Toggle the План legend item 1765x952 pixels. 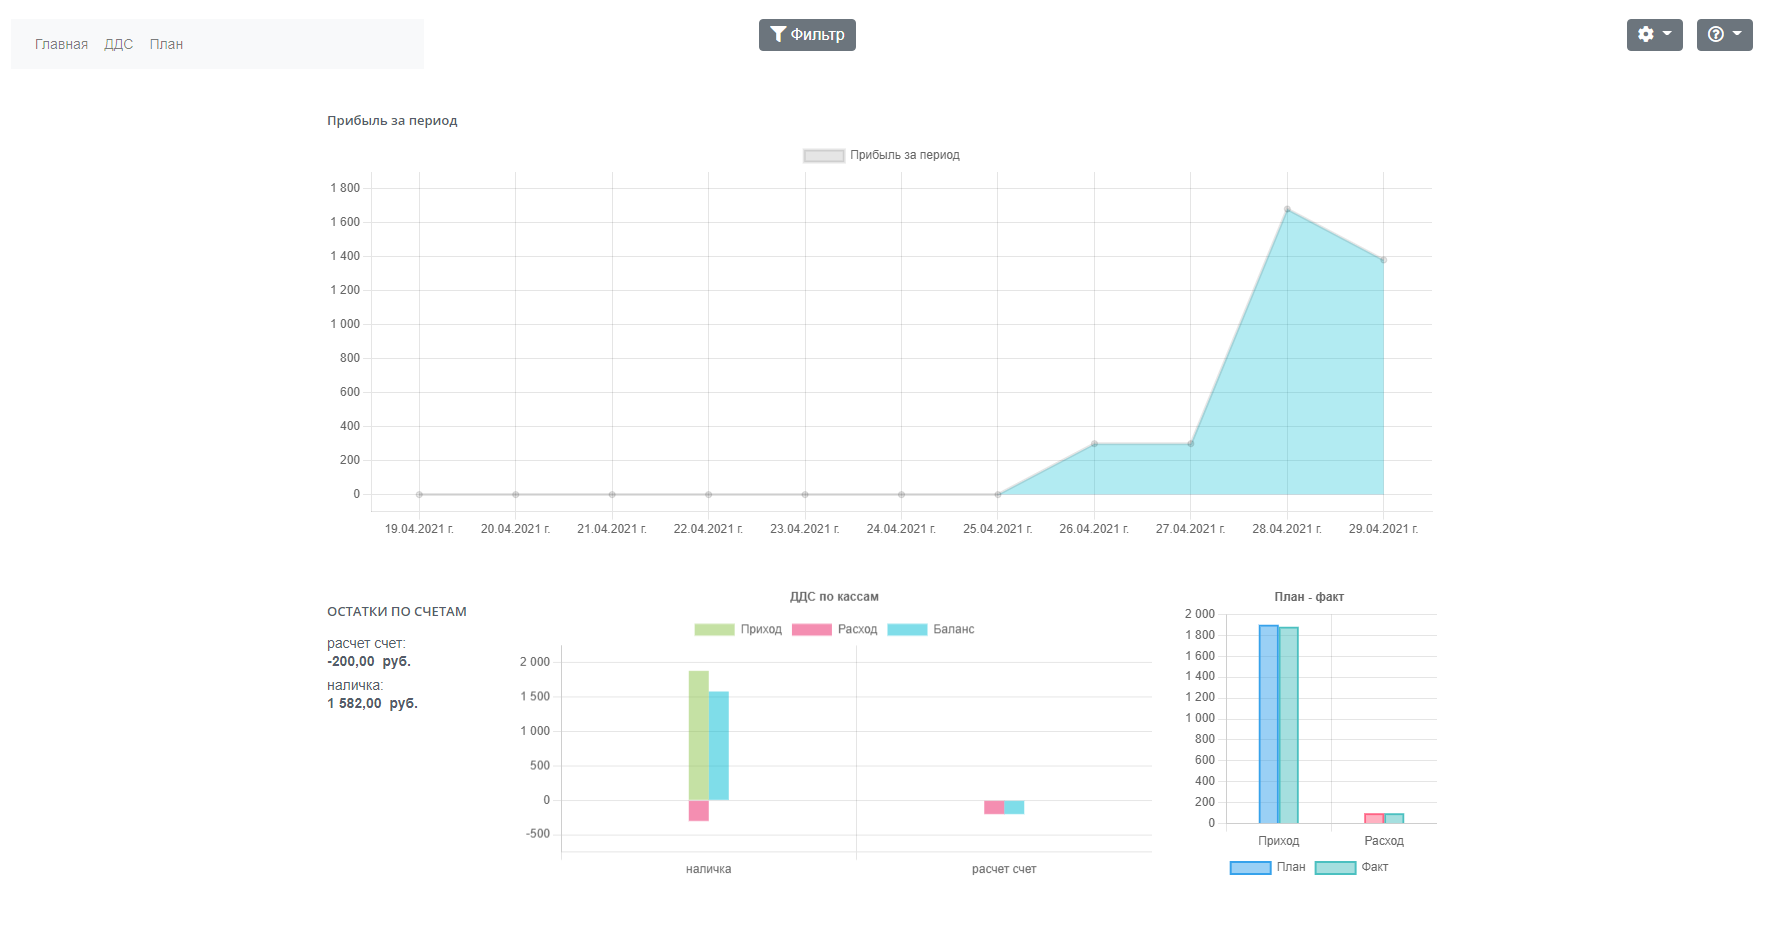(x=1267, y=867)
